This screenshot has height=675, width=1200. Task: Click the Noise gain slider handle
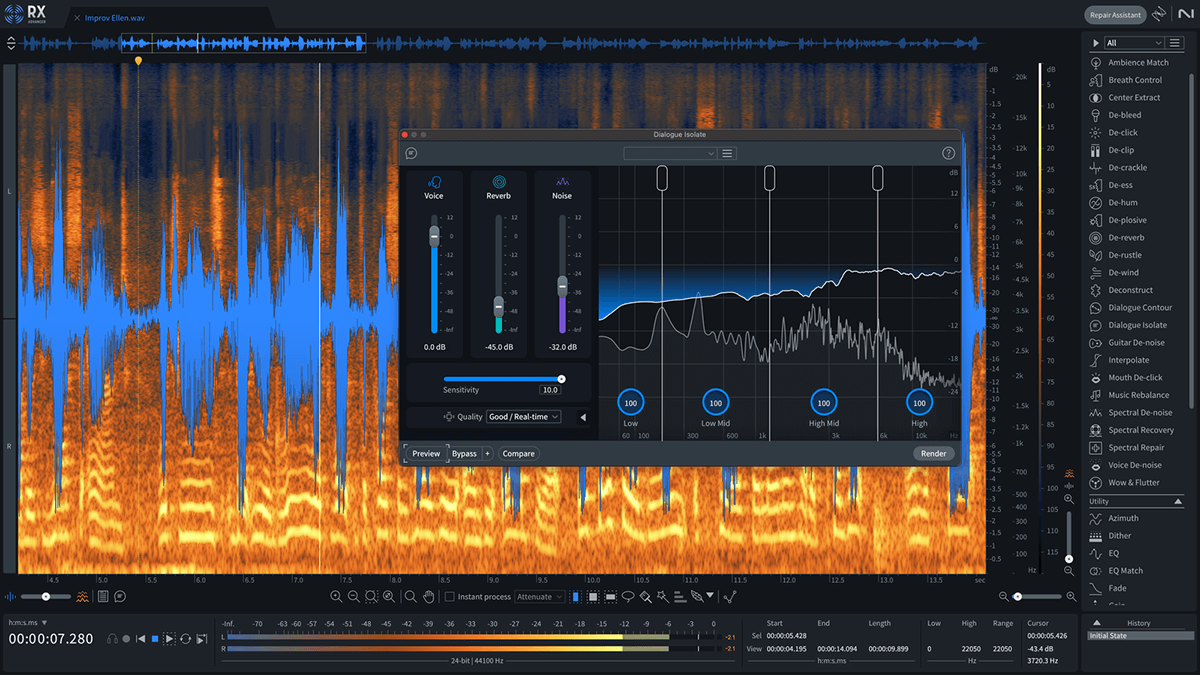coord(562,285)
